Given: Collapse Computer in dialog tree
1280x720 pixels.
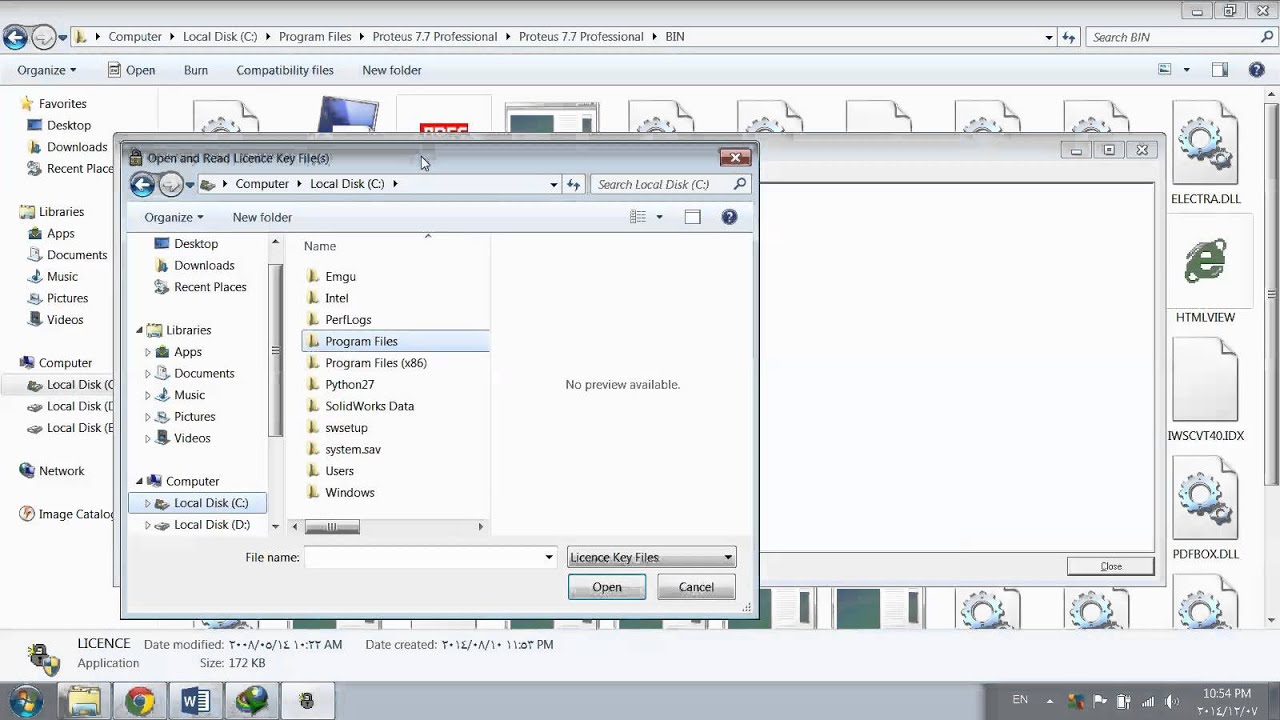Looking at the screenshot, I should 140,481.
